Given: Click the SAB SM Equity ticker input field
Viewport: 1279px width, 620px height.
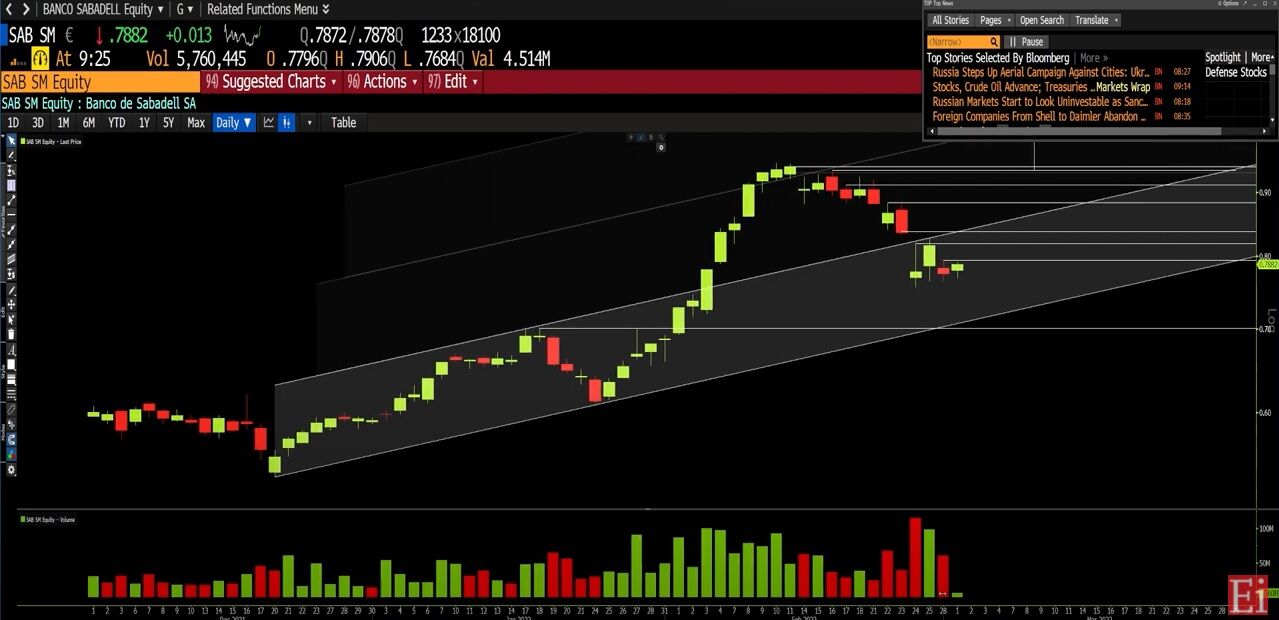Looking at the screenshot, I should pyautogui.click(x=100, y=82).
